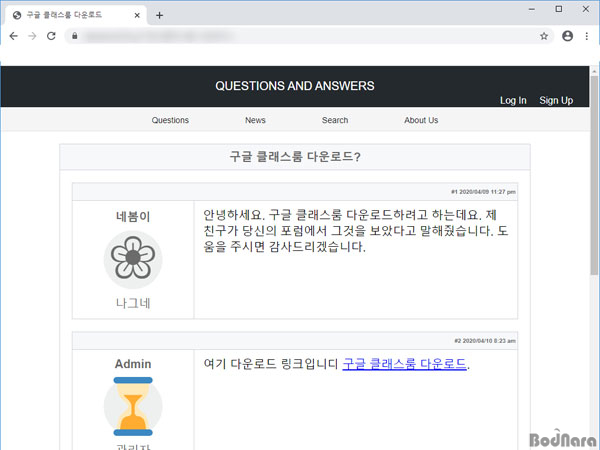Click the flower avatar of user 네봄이
The height and width of the screenshot is (450, 600).
[133, 260]
